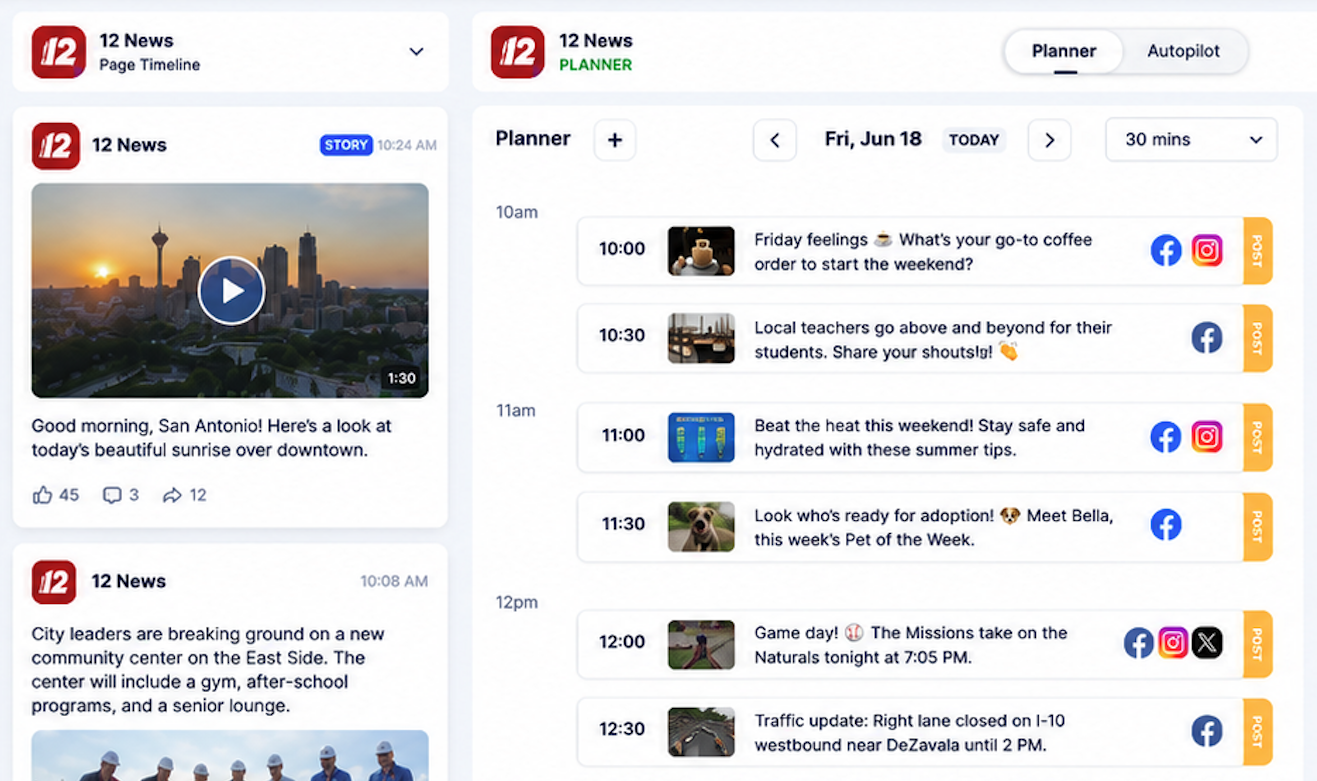Click "Game day! The Missions" post text
Screen dimensions: 1317x781
pos(911,645)
